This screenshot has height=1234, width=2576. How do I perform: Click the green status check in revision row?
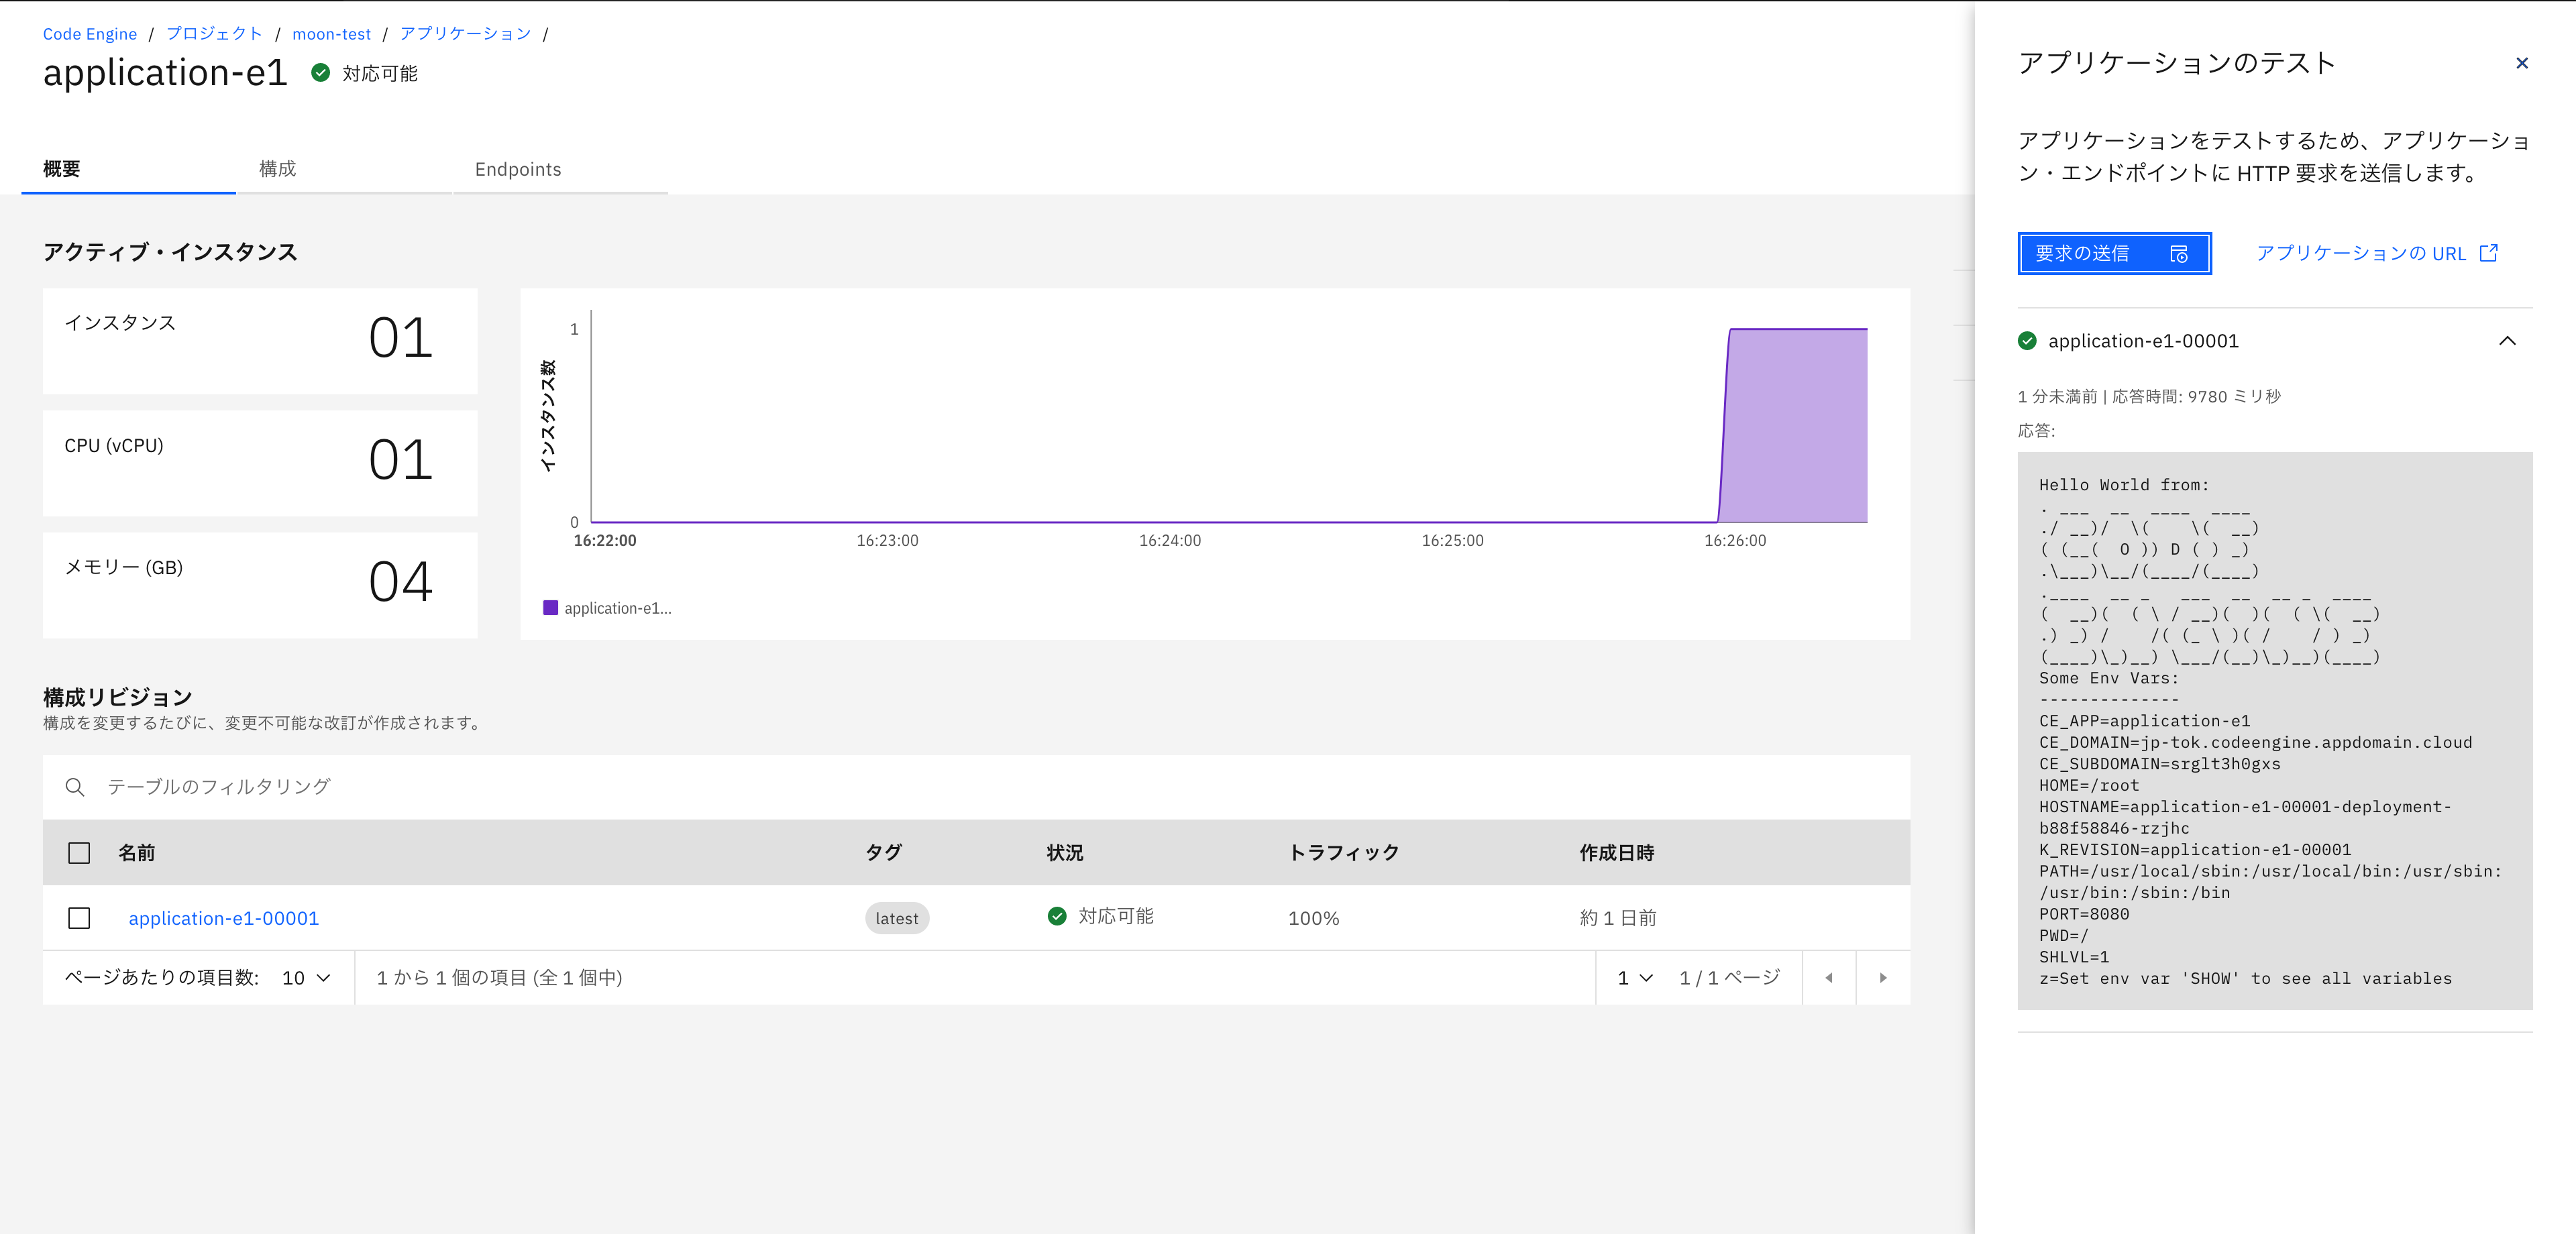coord(1057,916)
